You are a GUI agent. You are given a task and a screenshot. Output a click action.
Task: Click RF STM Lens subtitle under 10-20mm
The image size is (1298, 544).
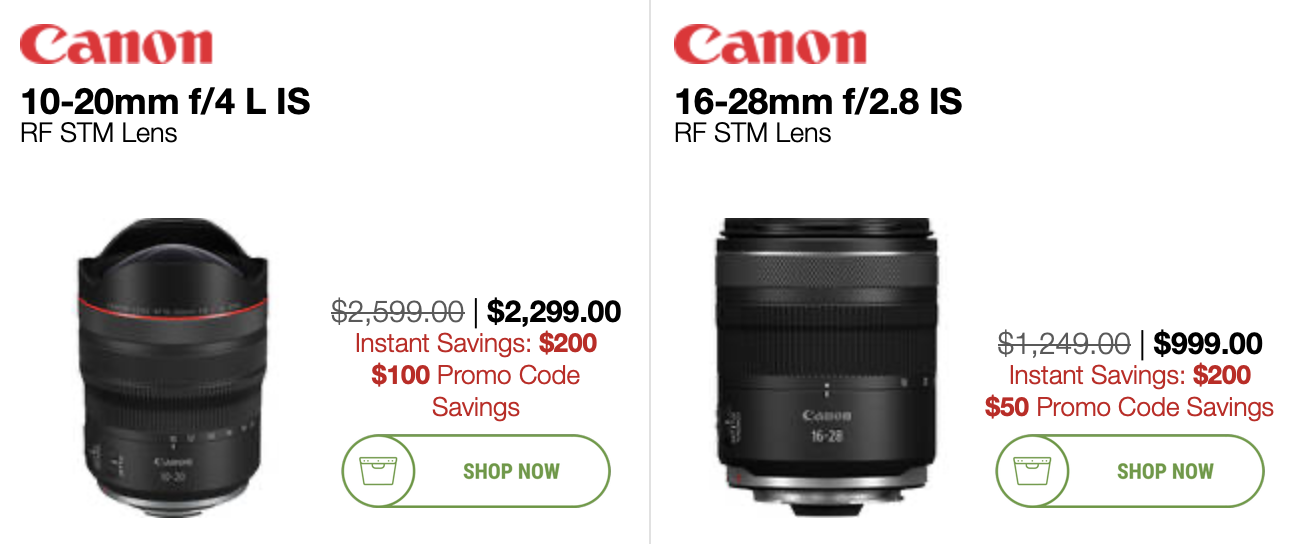[98, 132]
